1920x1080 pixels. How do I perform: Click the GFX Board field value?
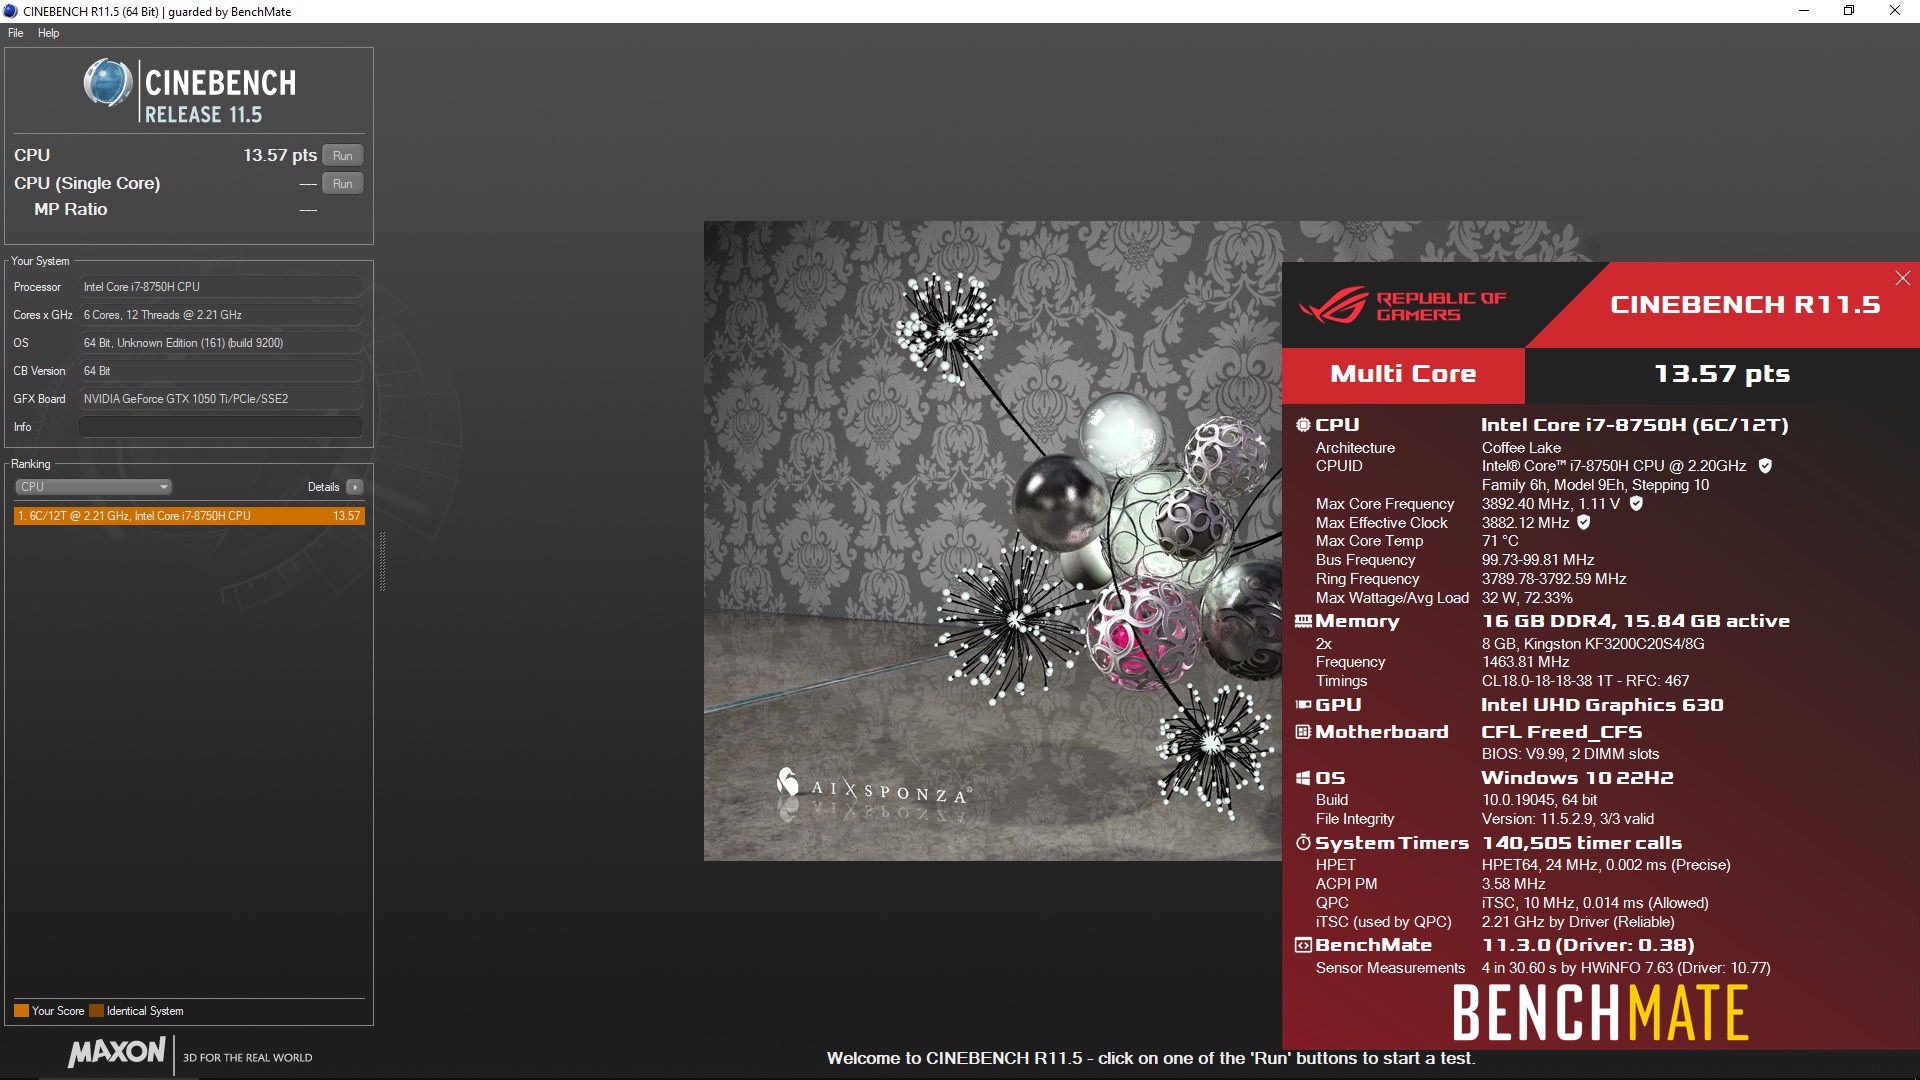point(220,399)
